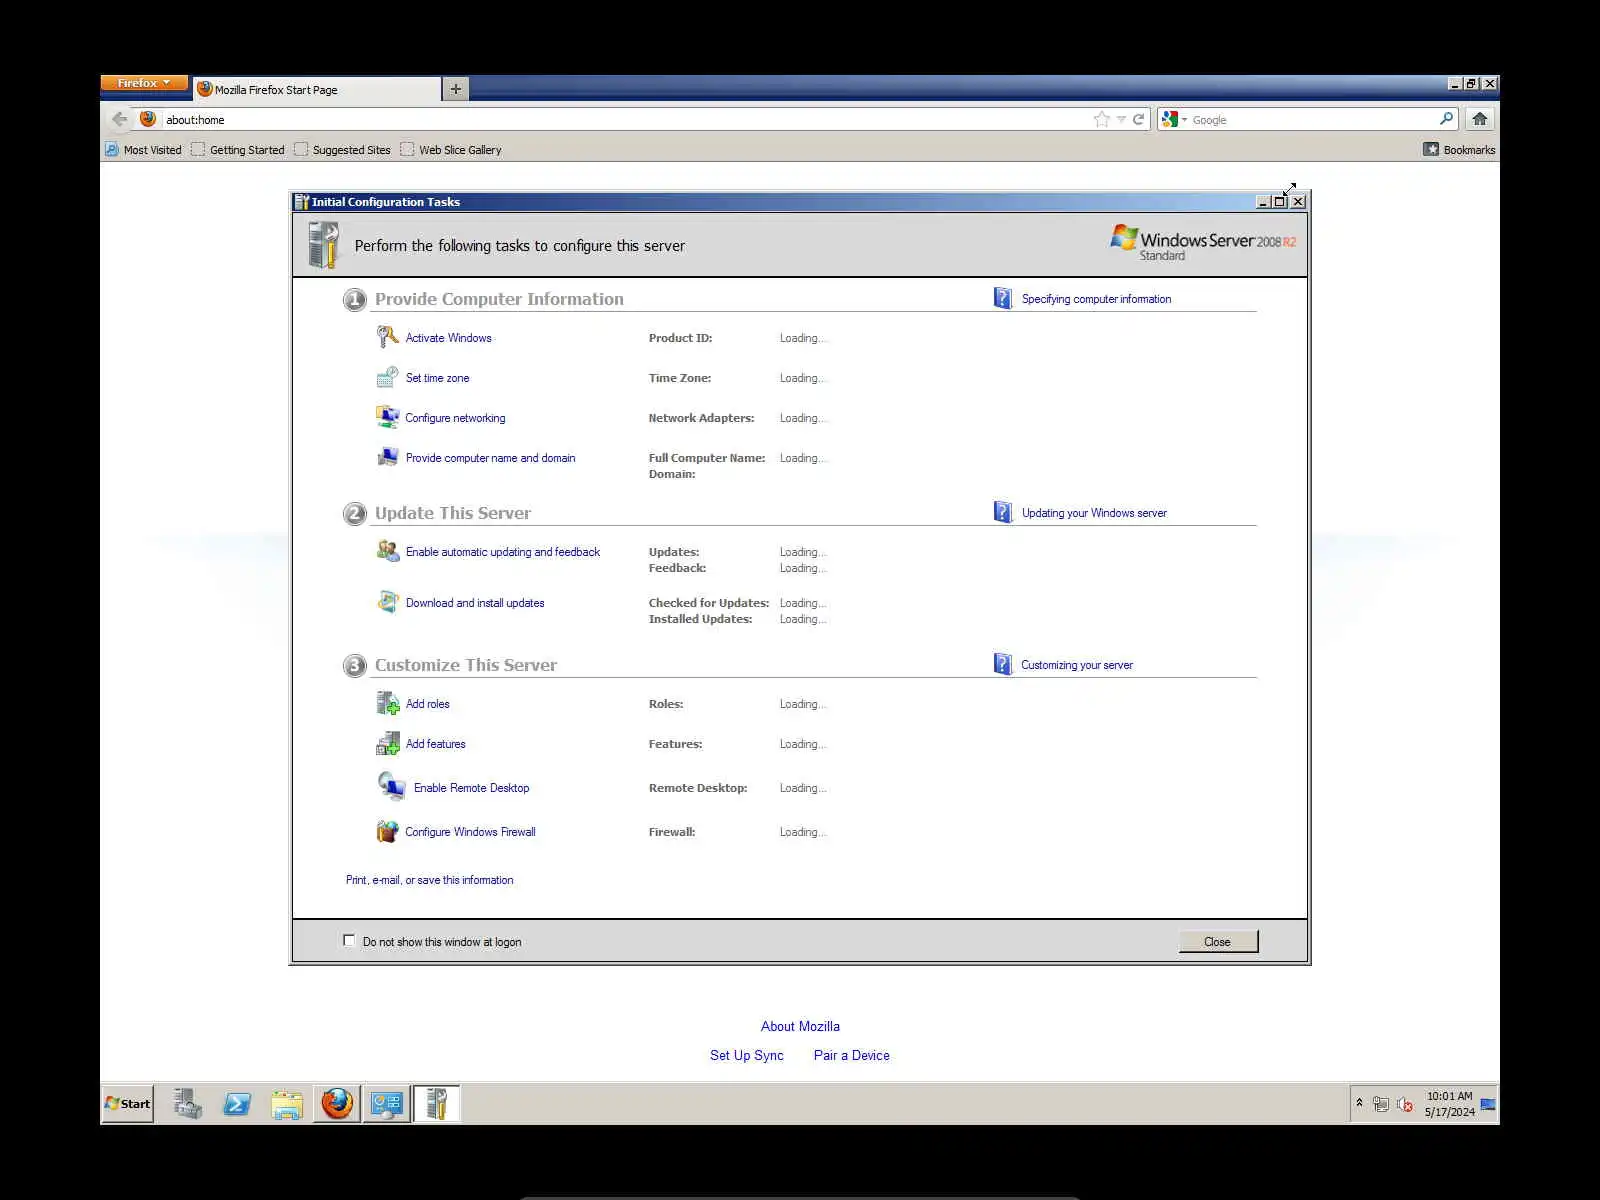Open the Bookmarks menu button

click(x=1460, y=150)
